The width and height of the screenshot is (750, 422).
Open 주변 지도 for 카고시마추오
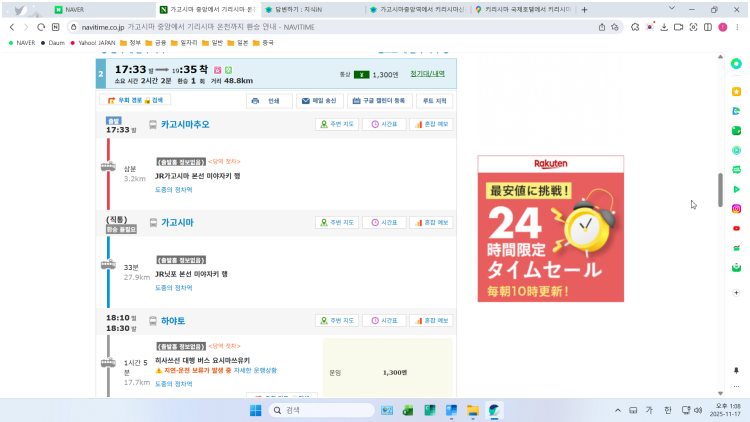336,125
